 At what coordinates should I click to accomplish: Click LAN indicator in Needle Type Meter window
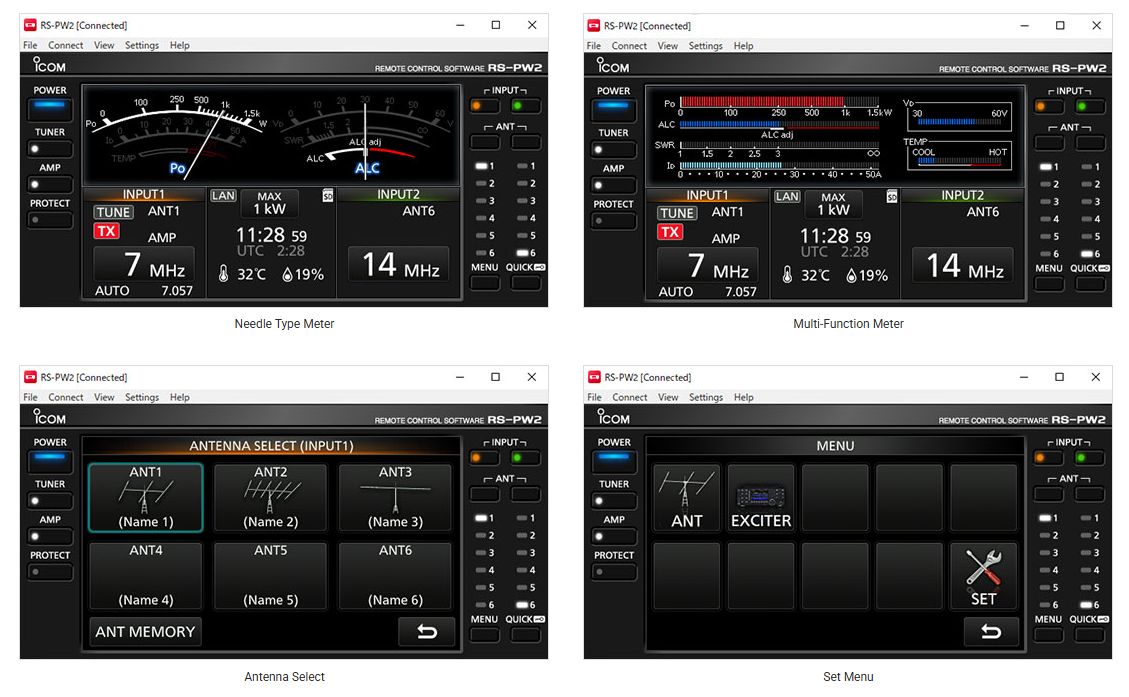click(x=223, y=195)
